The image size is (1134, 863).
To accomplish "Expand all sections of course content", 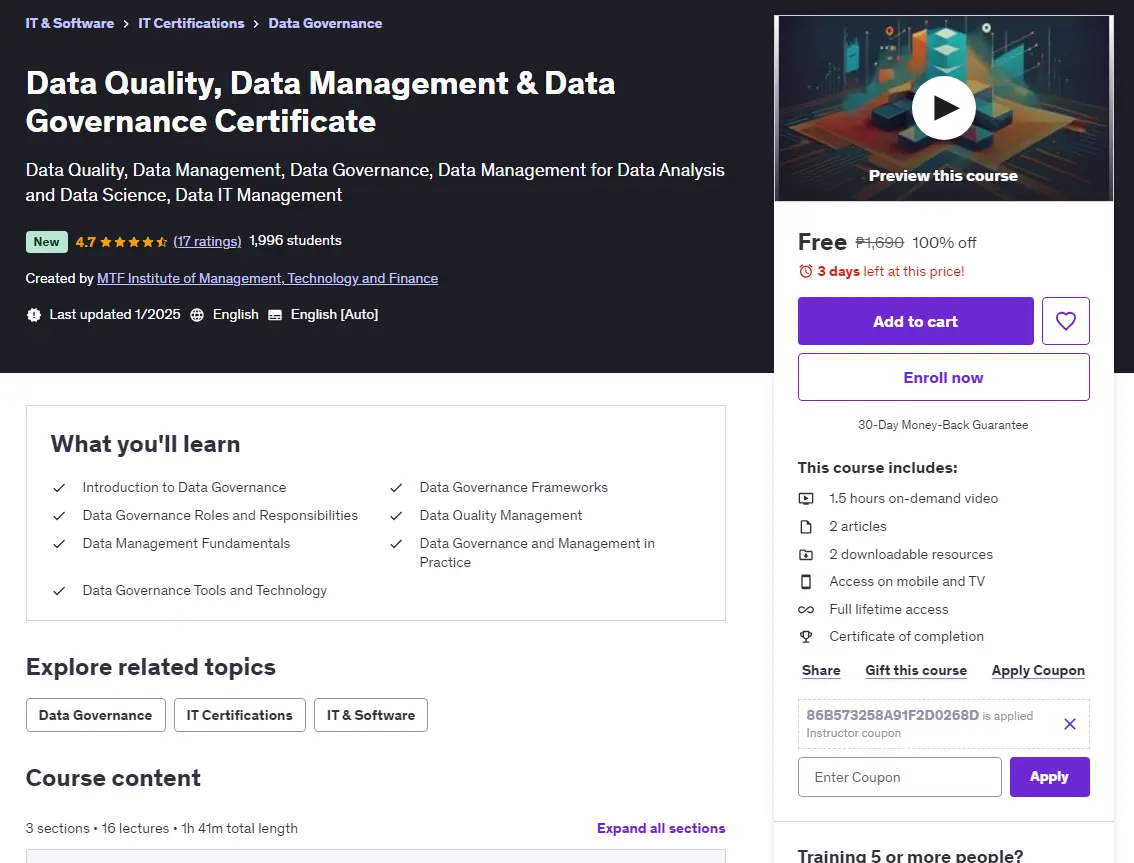I will tap(661, 828).
